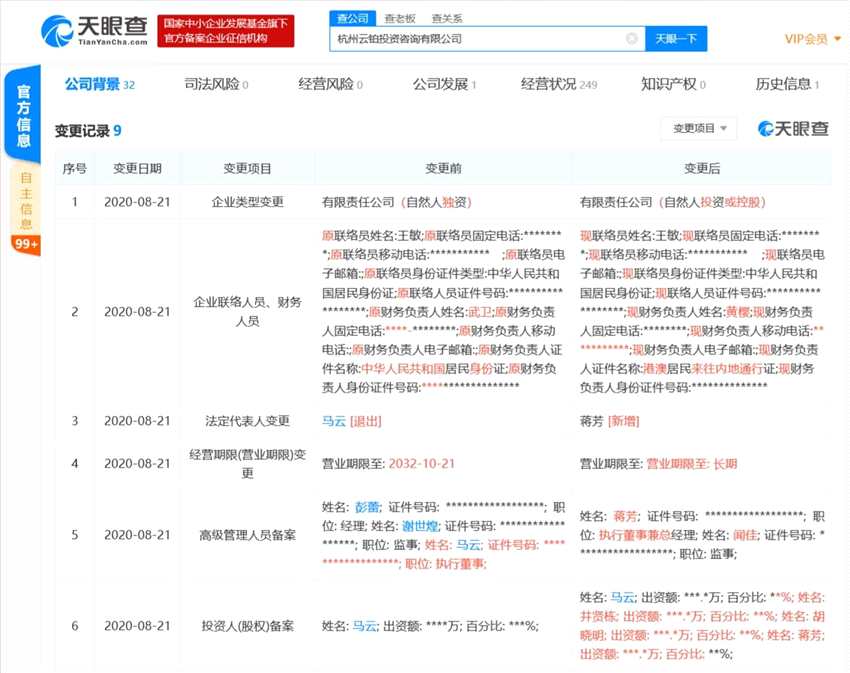Select the 企业联络人员、财务人员 cell
The width and height of the screenshot is (850, 673).
tap(247, 311)
